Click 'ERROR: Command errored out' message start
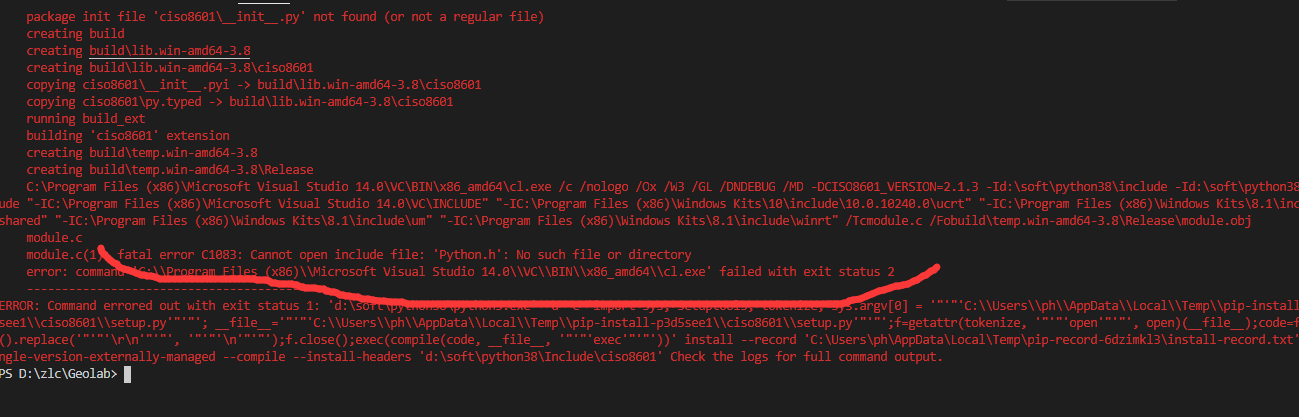The height and width of the screenshot is (417, 1299). [100, 306]
